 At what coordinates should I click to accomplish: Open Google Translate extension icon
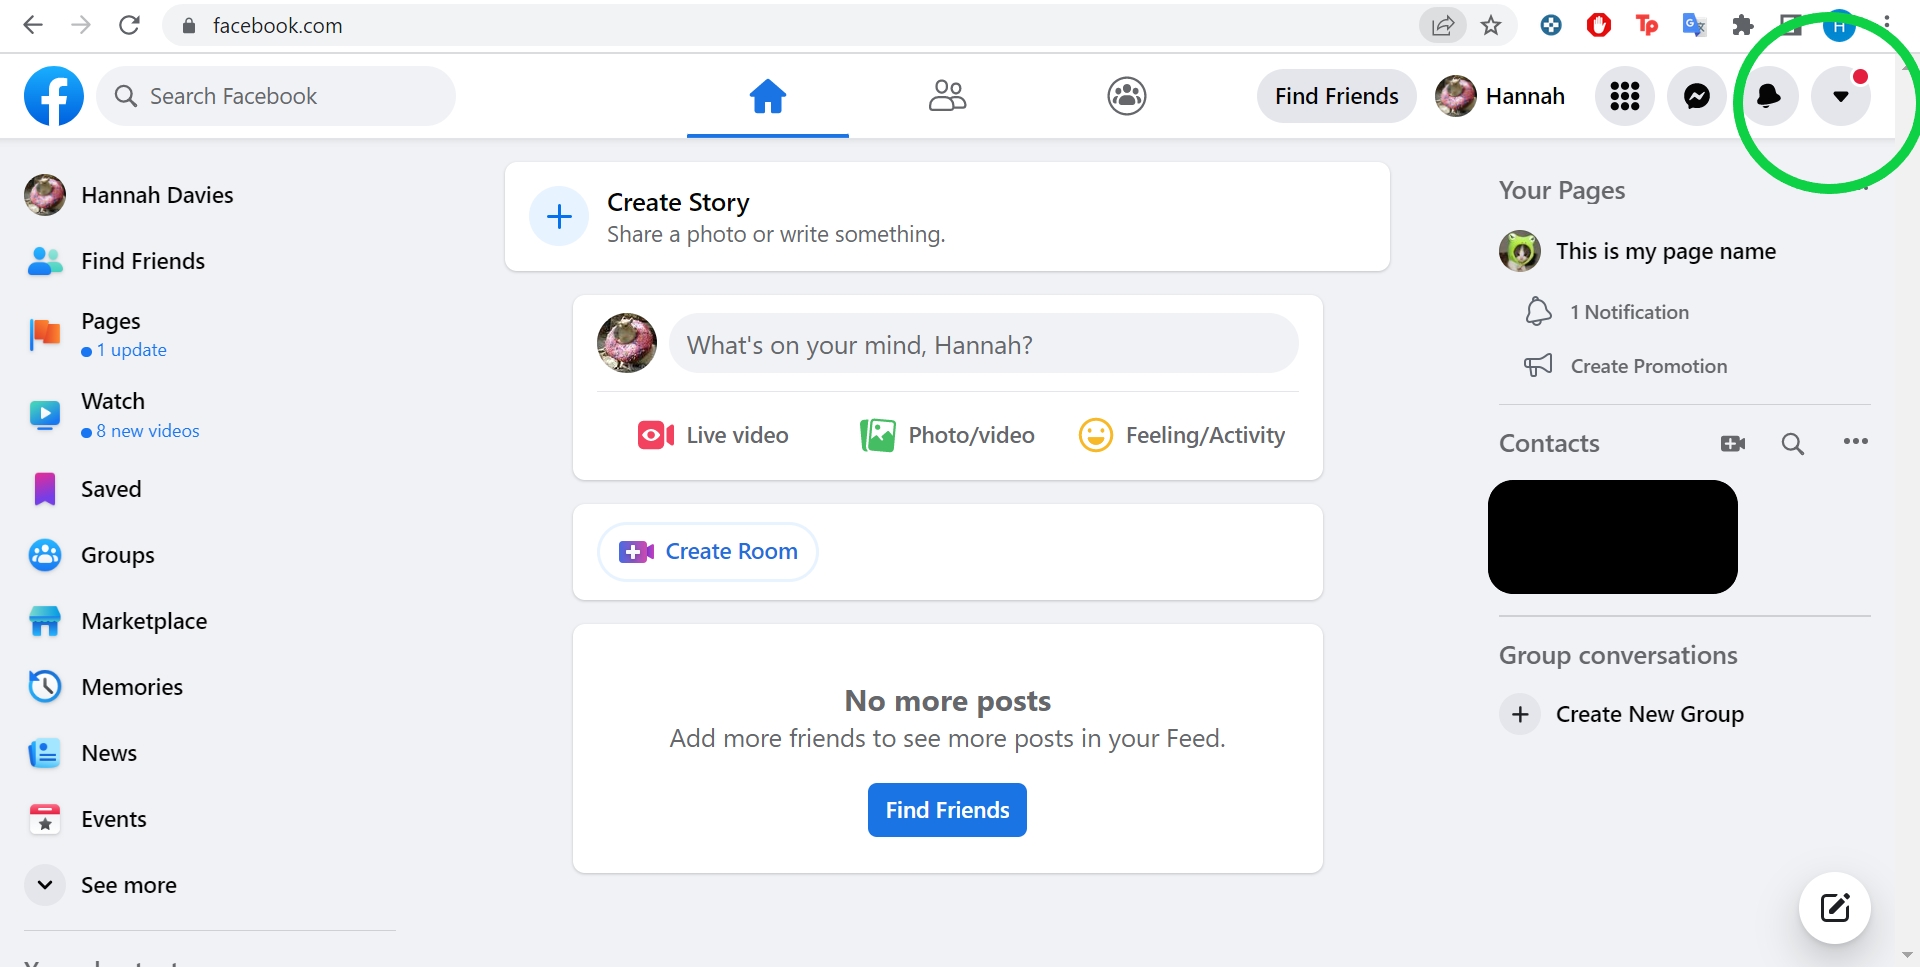pos(1695,25)
